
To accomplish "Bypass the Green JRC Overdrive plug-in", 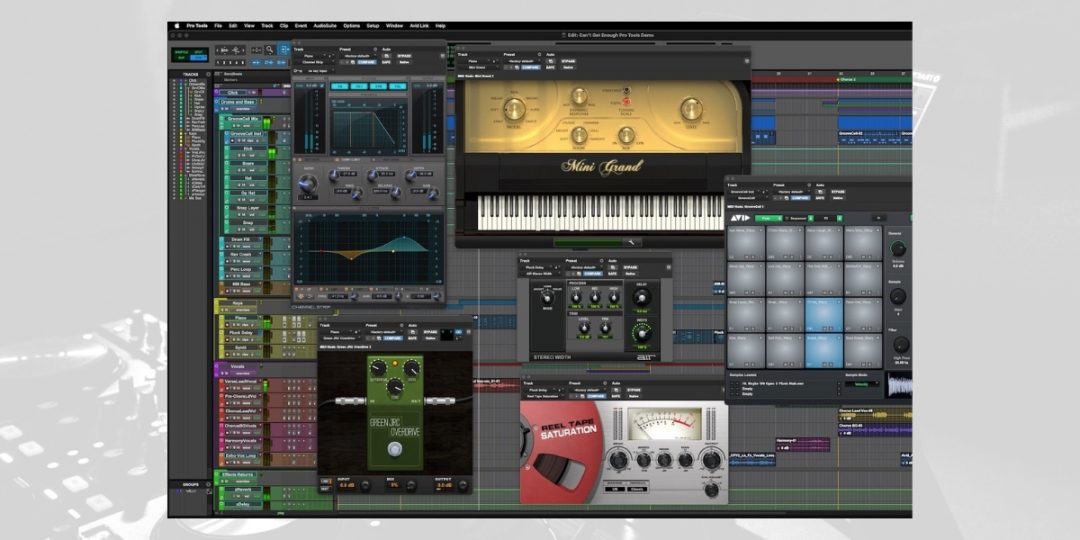I will tap(430, 331).
